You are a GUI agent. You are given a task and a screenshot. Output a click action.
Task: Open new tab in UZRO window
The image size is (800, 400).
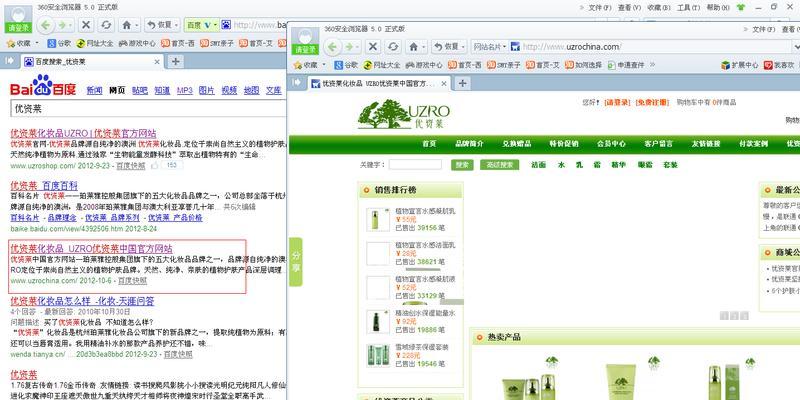pos(462,83)
